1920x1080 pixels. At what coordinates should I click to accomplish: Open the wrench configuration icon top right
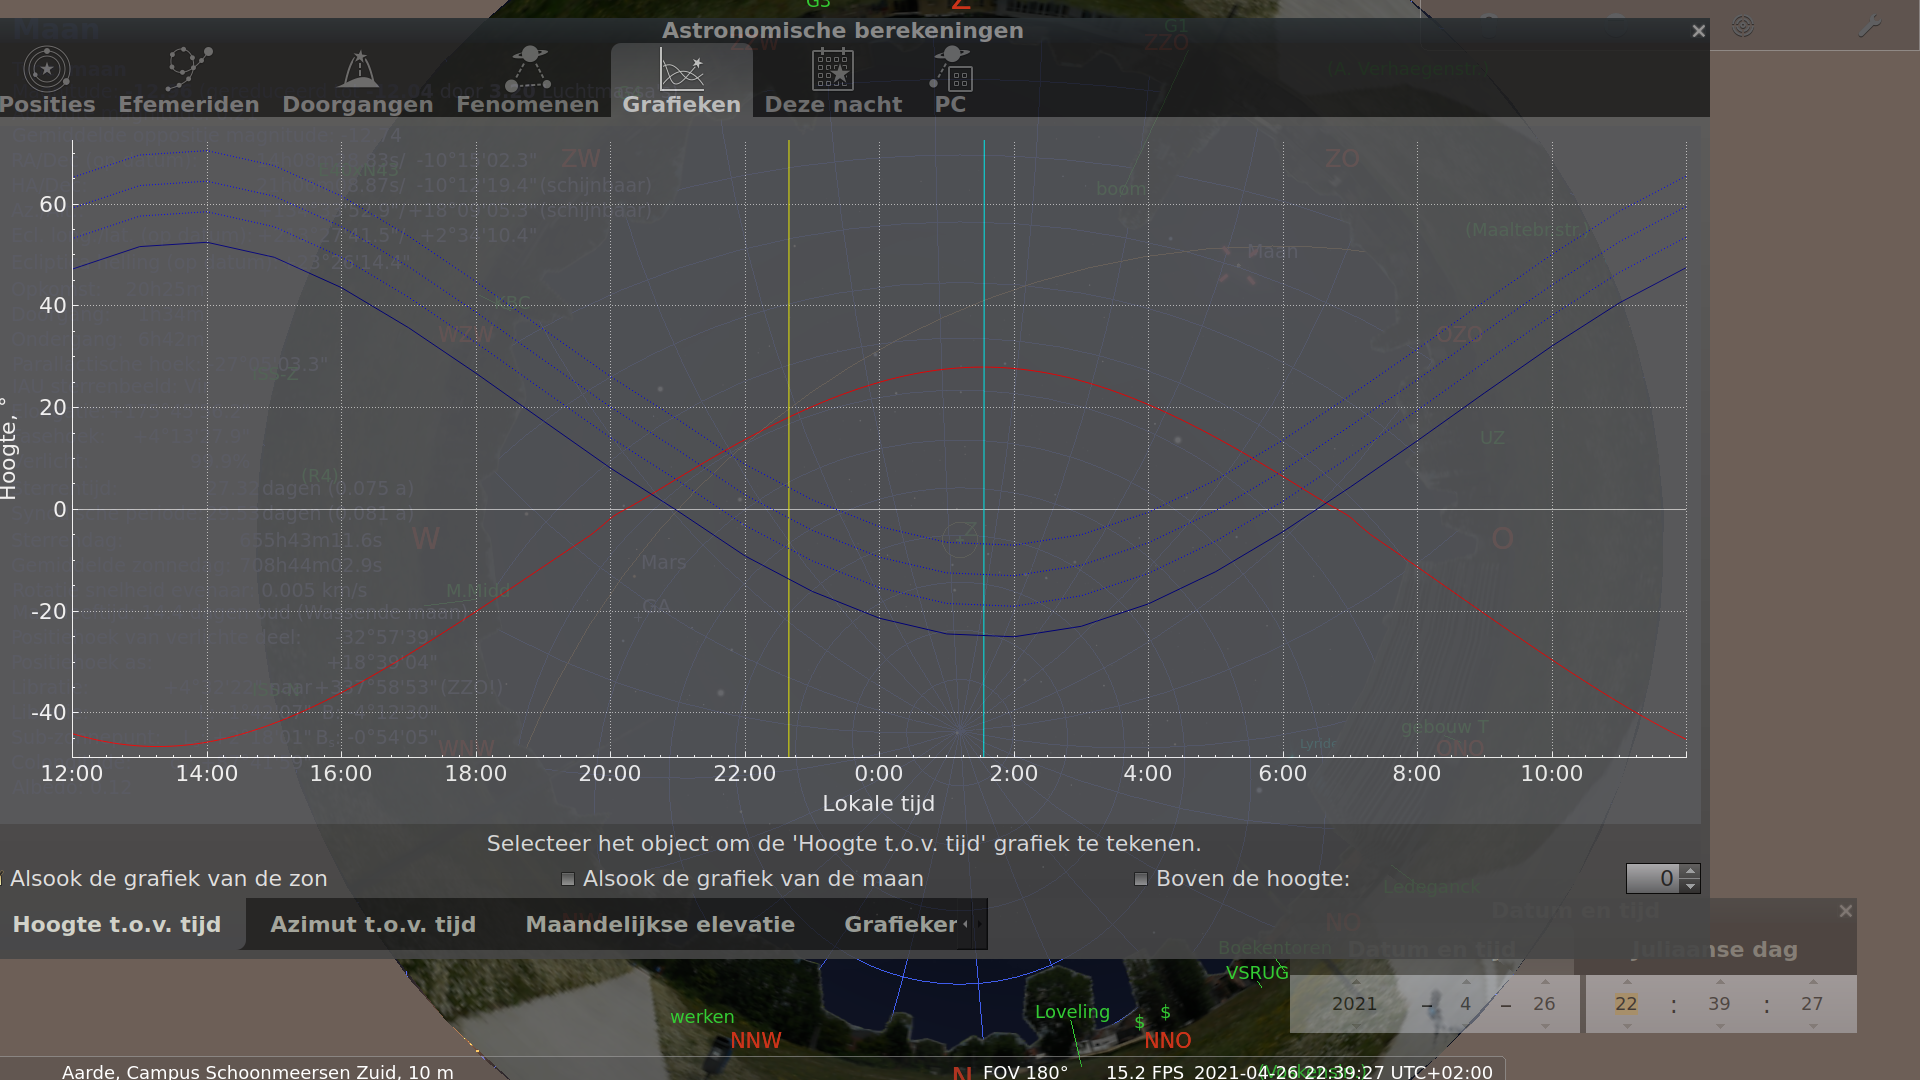(x=1868, y=26)
